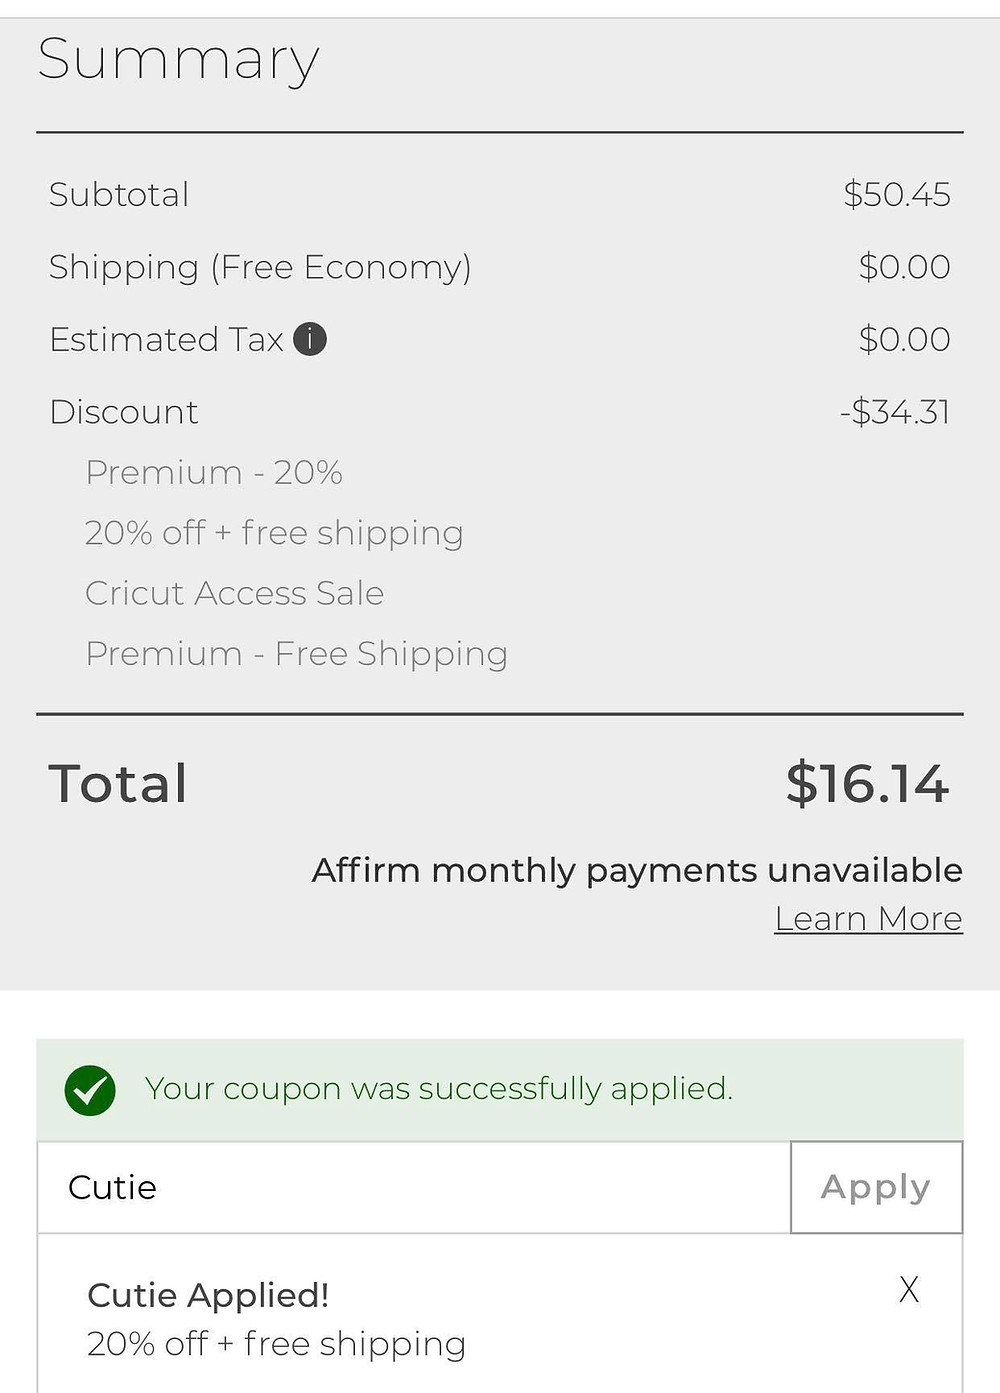
Task: Click the 20% off + free shipping discount line
Action: [x=275, y=533]
